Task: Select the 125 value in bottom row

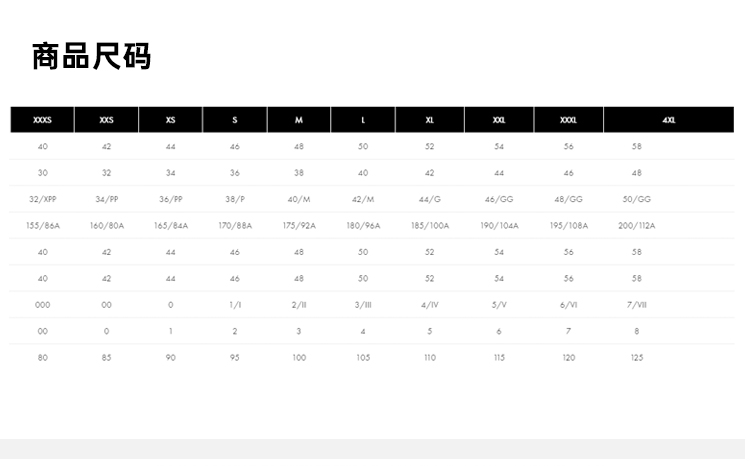Action: click(x=637, y=358)
